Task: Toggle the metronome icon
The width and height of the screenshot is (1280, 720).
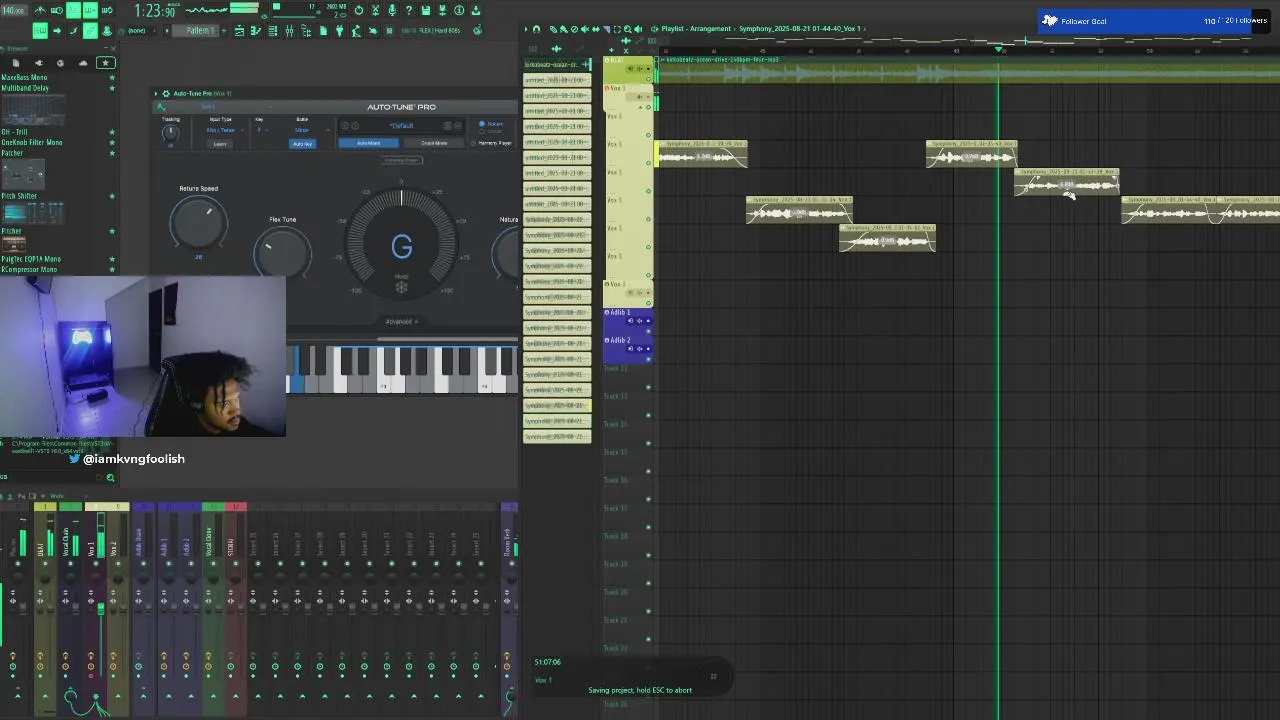Action: coord(39,10)
